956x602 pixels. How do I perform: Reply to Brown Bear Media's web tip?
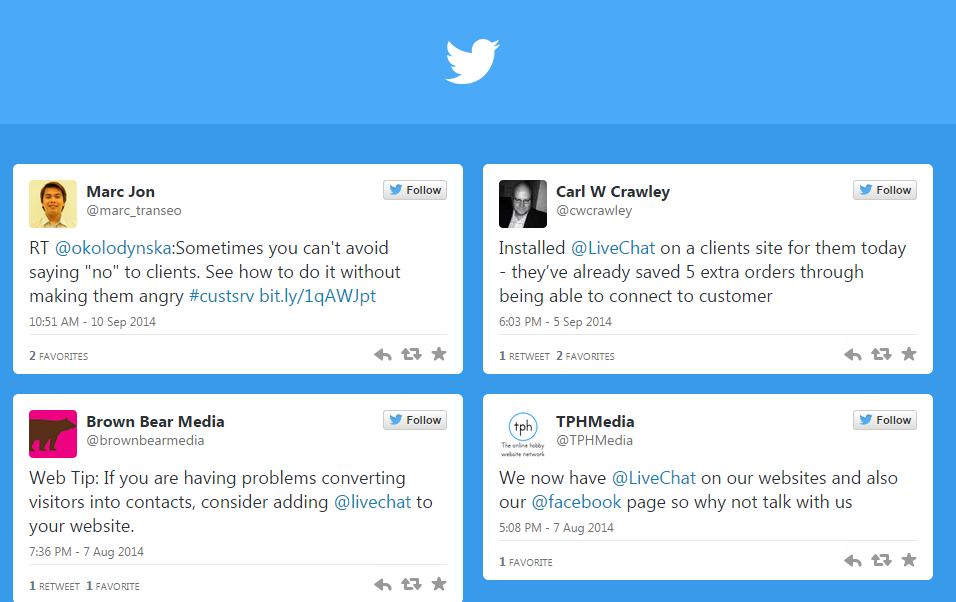tap(382, 584)
